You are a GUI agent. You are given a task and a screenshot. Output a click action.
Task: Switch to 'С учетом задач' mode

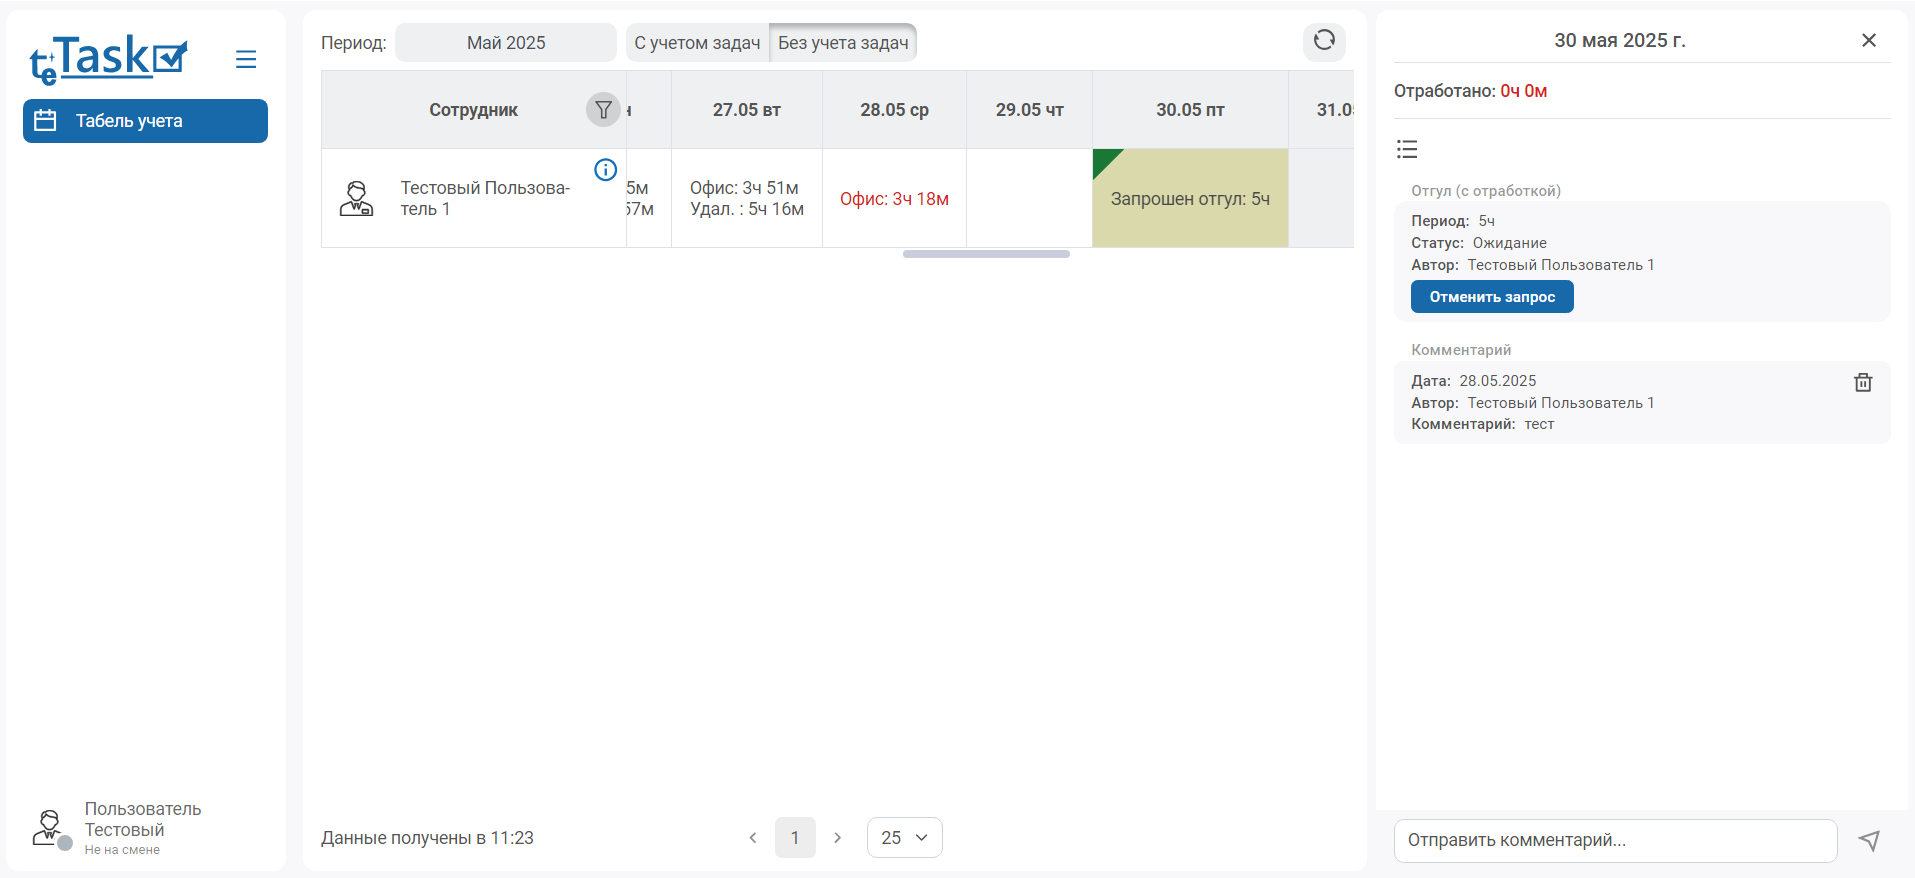pos(697,43)
